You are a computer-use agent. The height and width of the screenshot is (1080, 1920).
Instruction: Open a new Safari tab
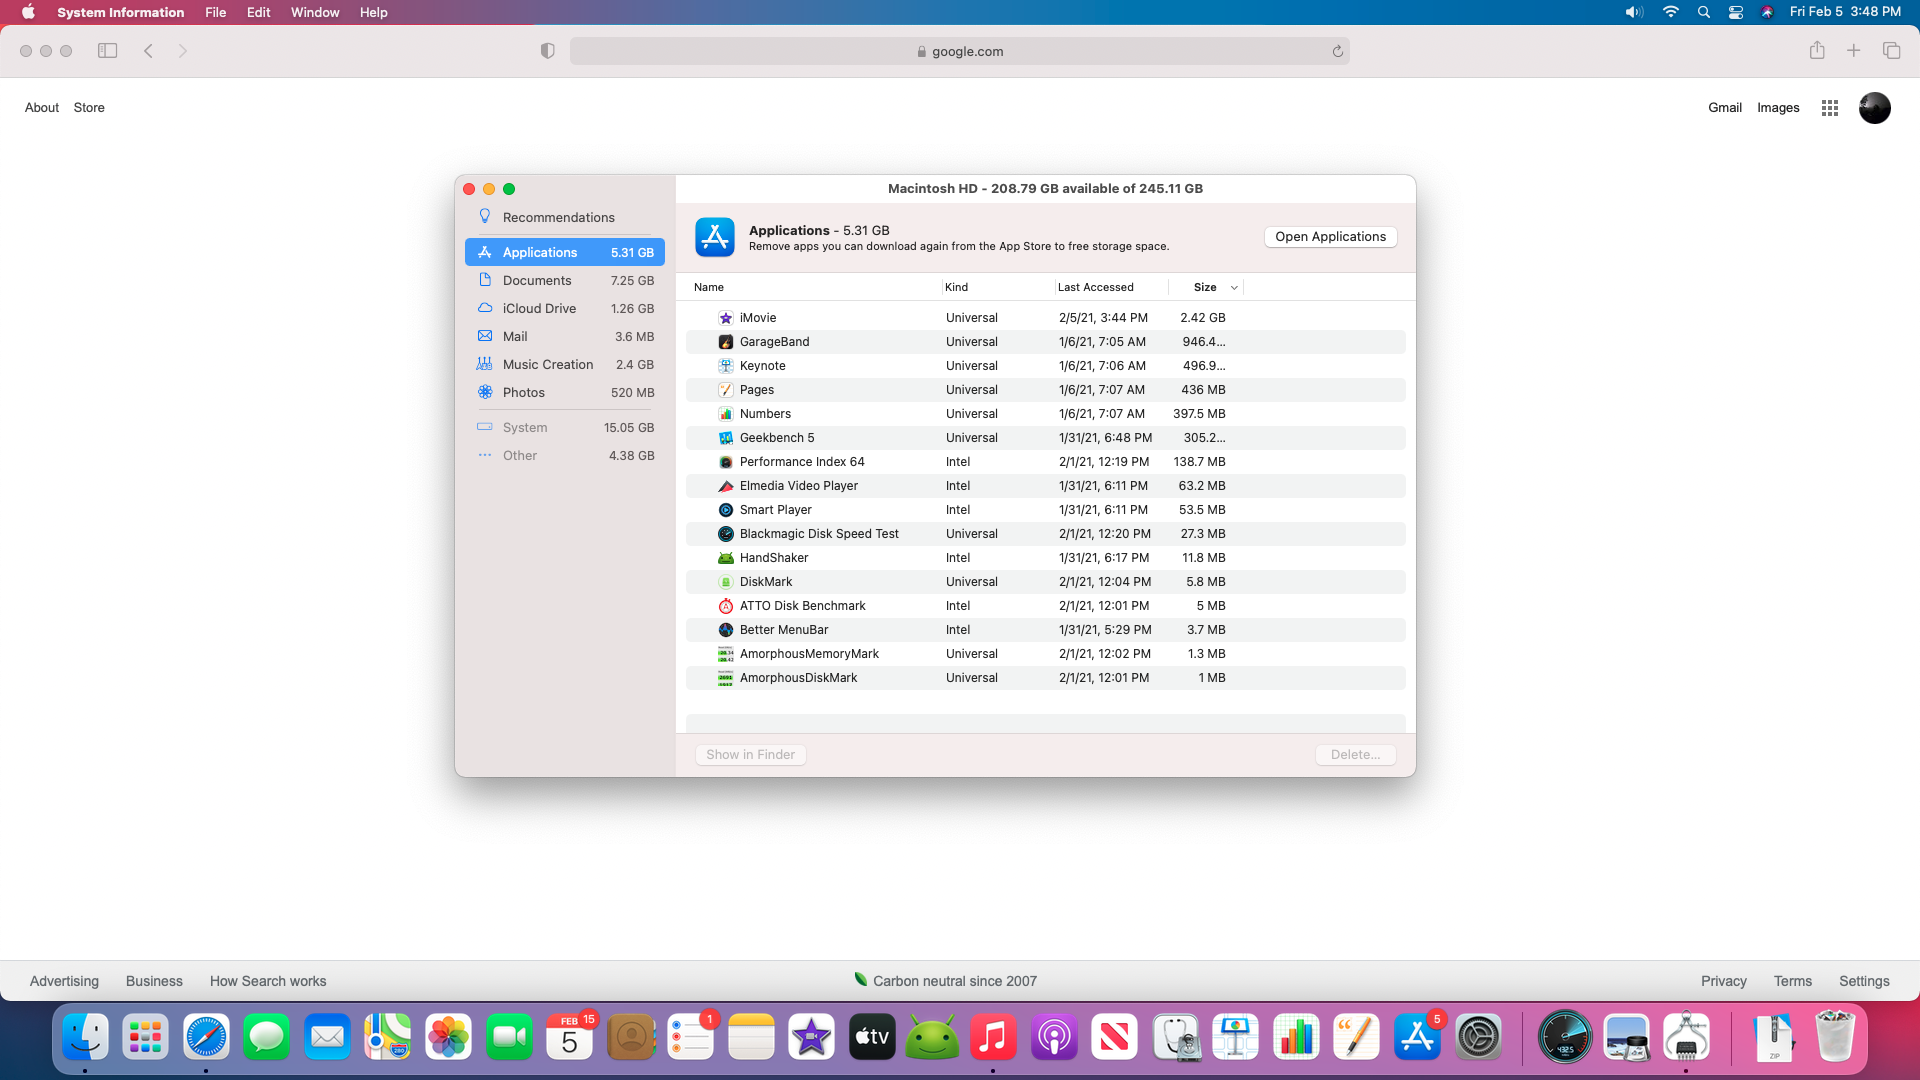(1853, 51)
